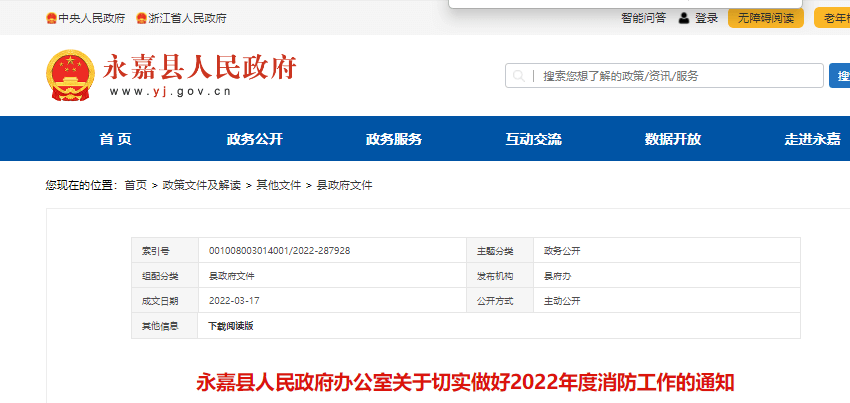The width and height of the screenshot is (850, 403).
Task: Click the emblem icon beside 浙江省人民政府
Action: tap(141, 18)
